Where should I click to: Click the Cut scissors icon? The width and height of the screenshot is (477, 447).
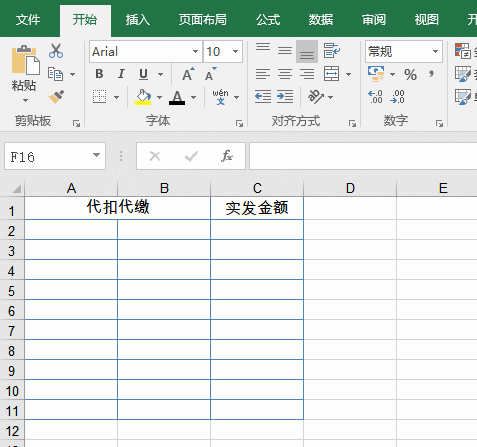click(x=56, y=51)
